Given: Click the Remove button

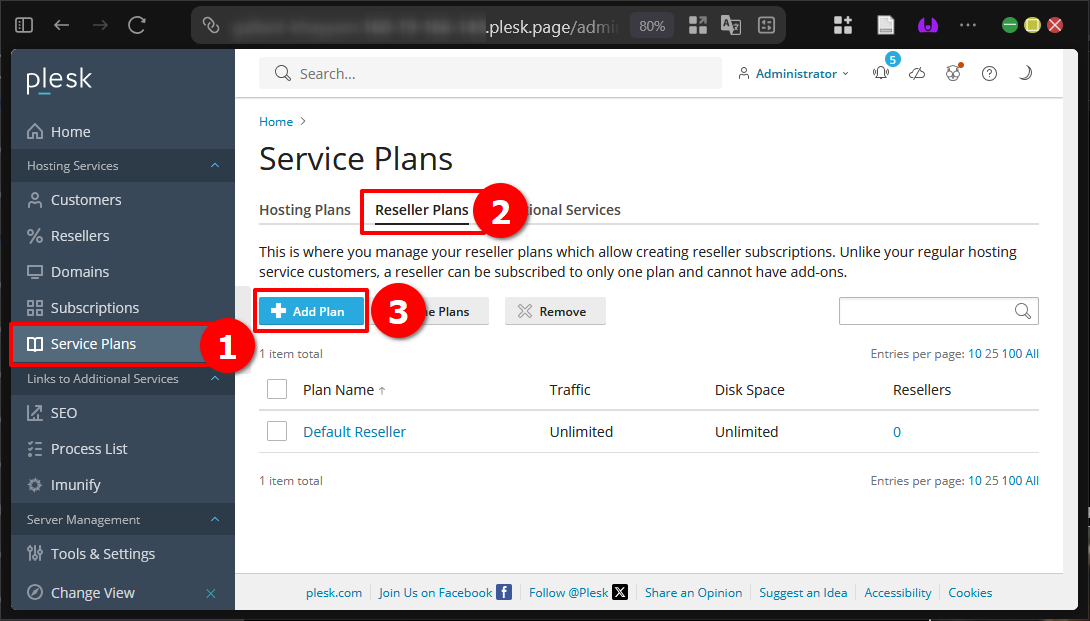Looking at the screenshot, I should 555,312.
